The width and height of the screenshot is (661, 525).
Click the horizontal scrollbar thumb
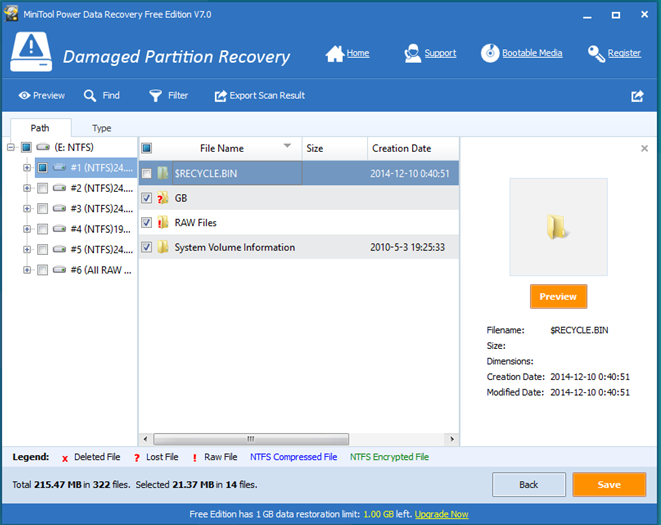point(251,439)
